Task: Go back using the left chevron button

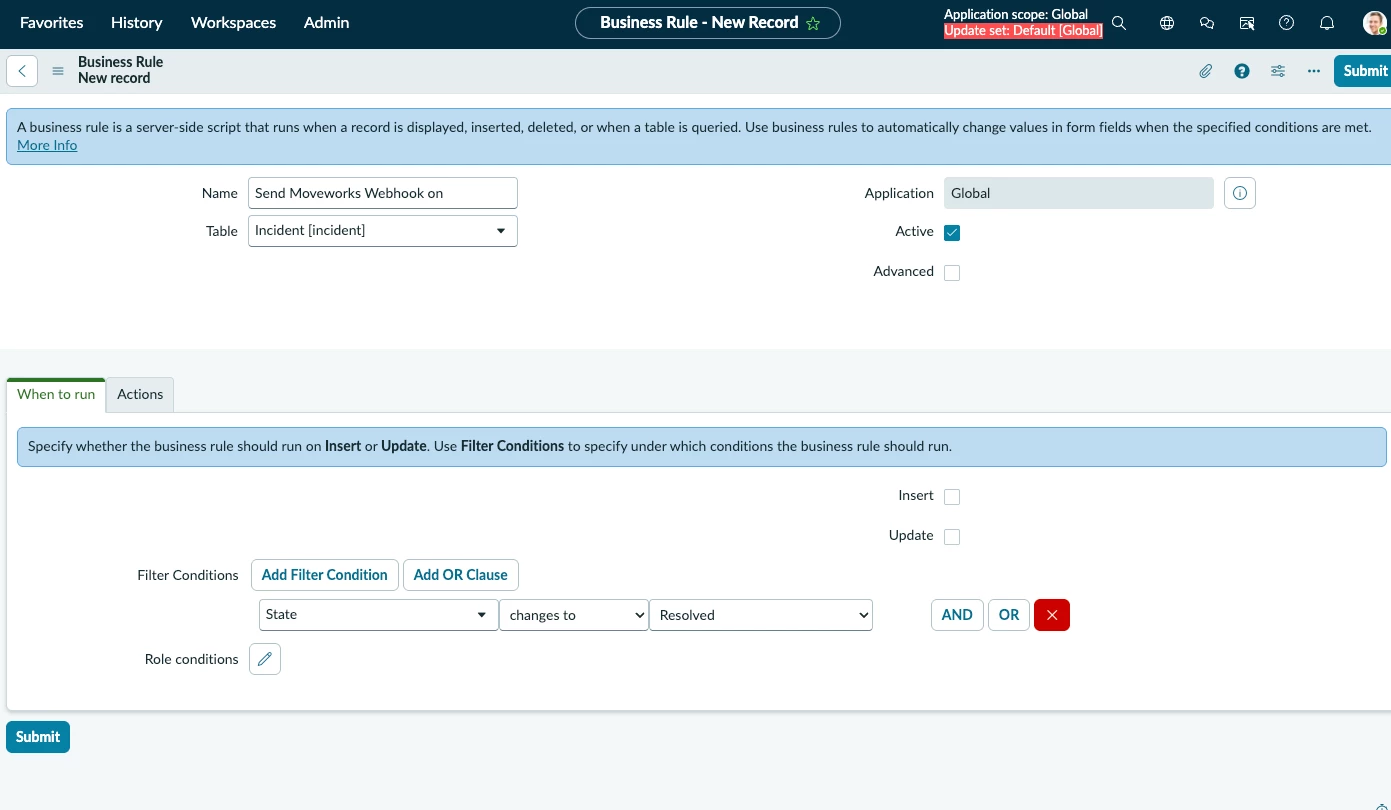Action: [22, 71]
